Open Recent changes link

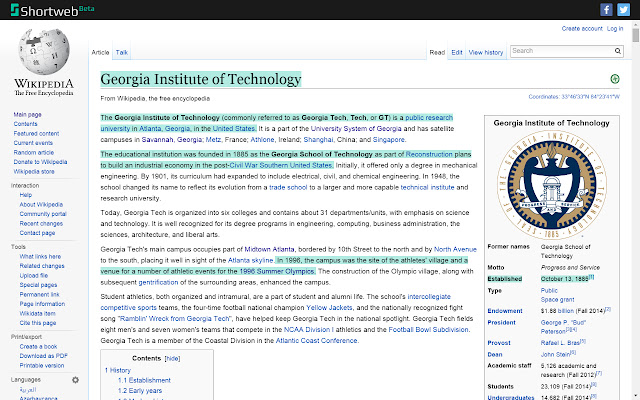pyautogui.click(x=41, y=223)
